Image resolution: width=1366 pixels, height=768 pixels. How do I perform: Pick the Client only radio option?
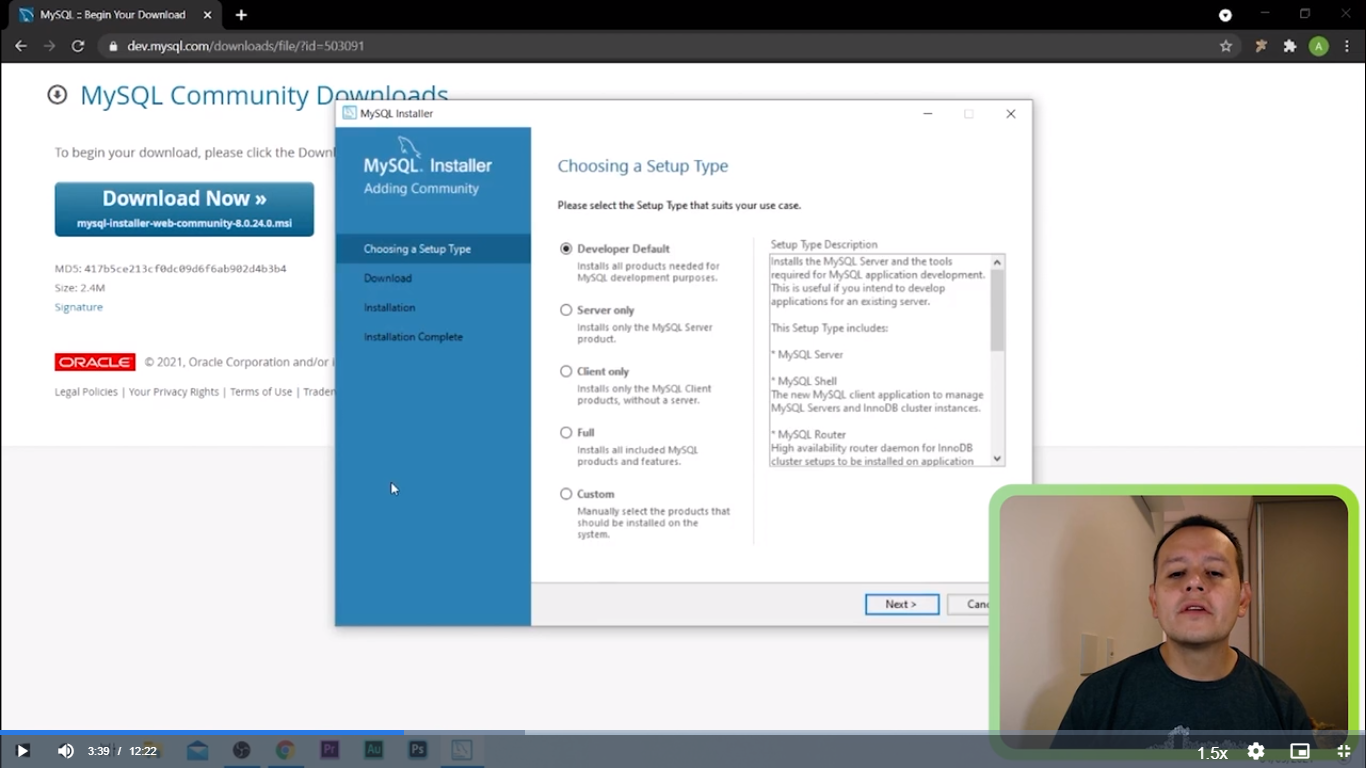tap(566, 371)
